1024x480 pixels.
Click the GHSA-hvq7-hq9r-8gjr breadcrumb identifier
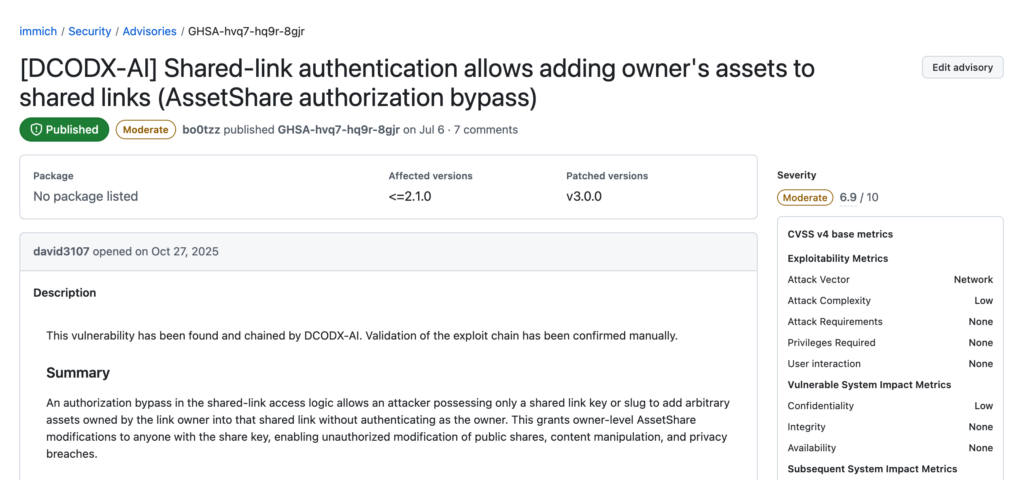coord(246,31)
